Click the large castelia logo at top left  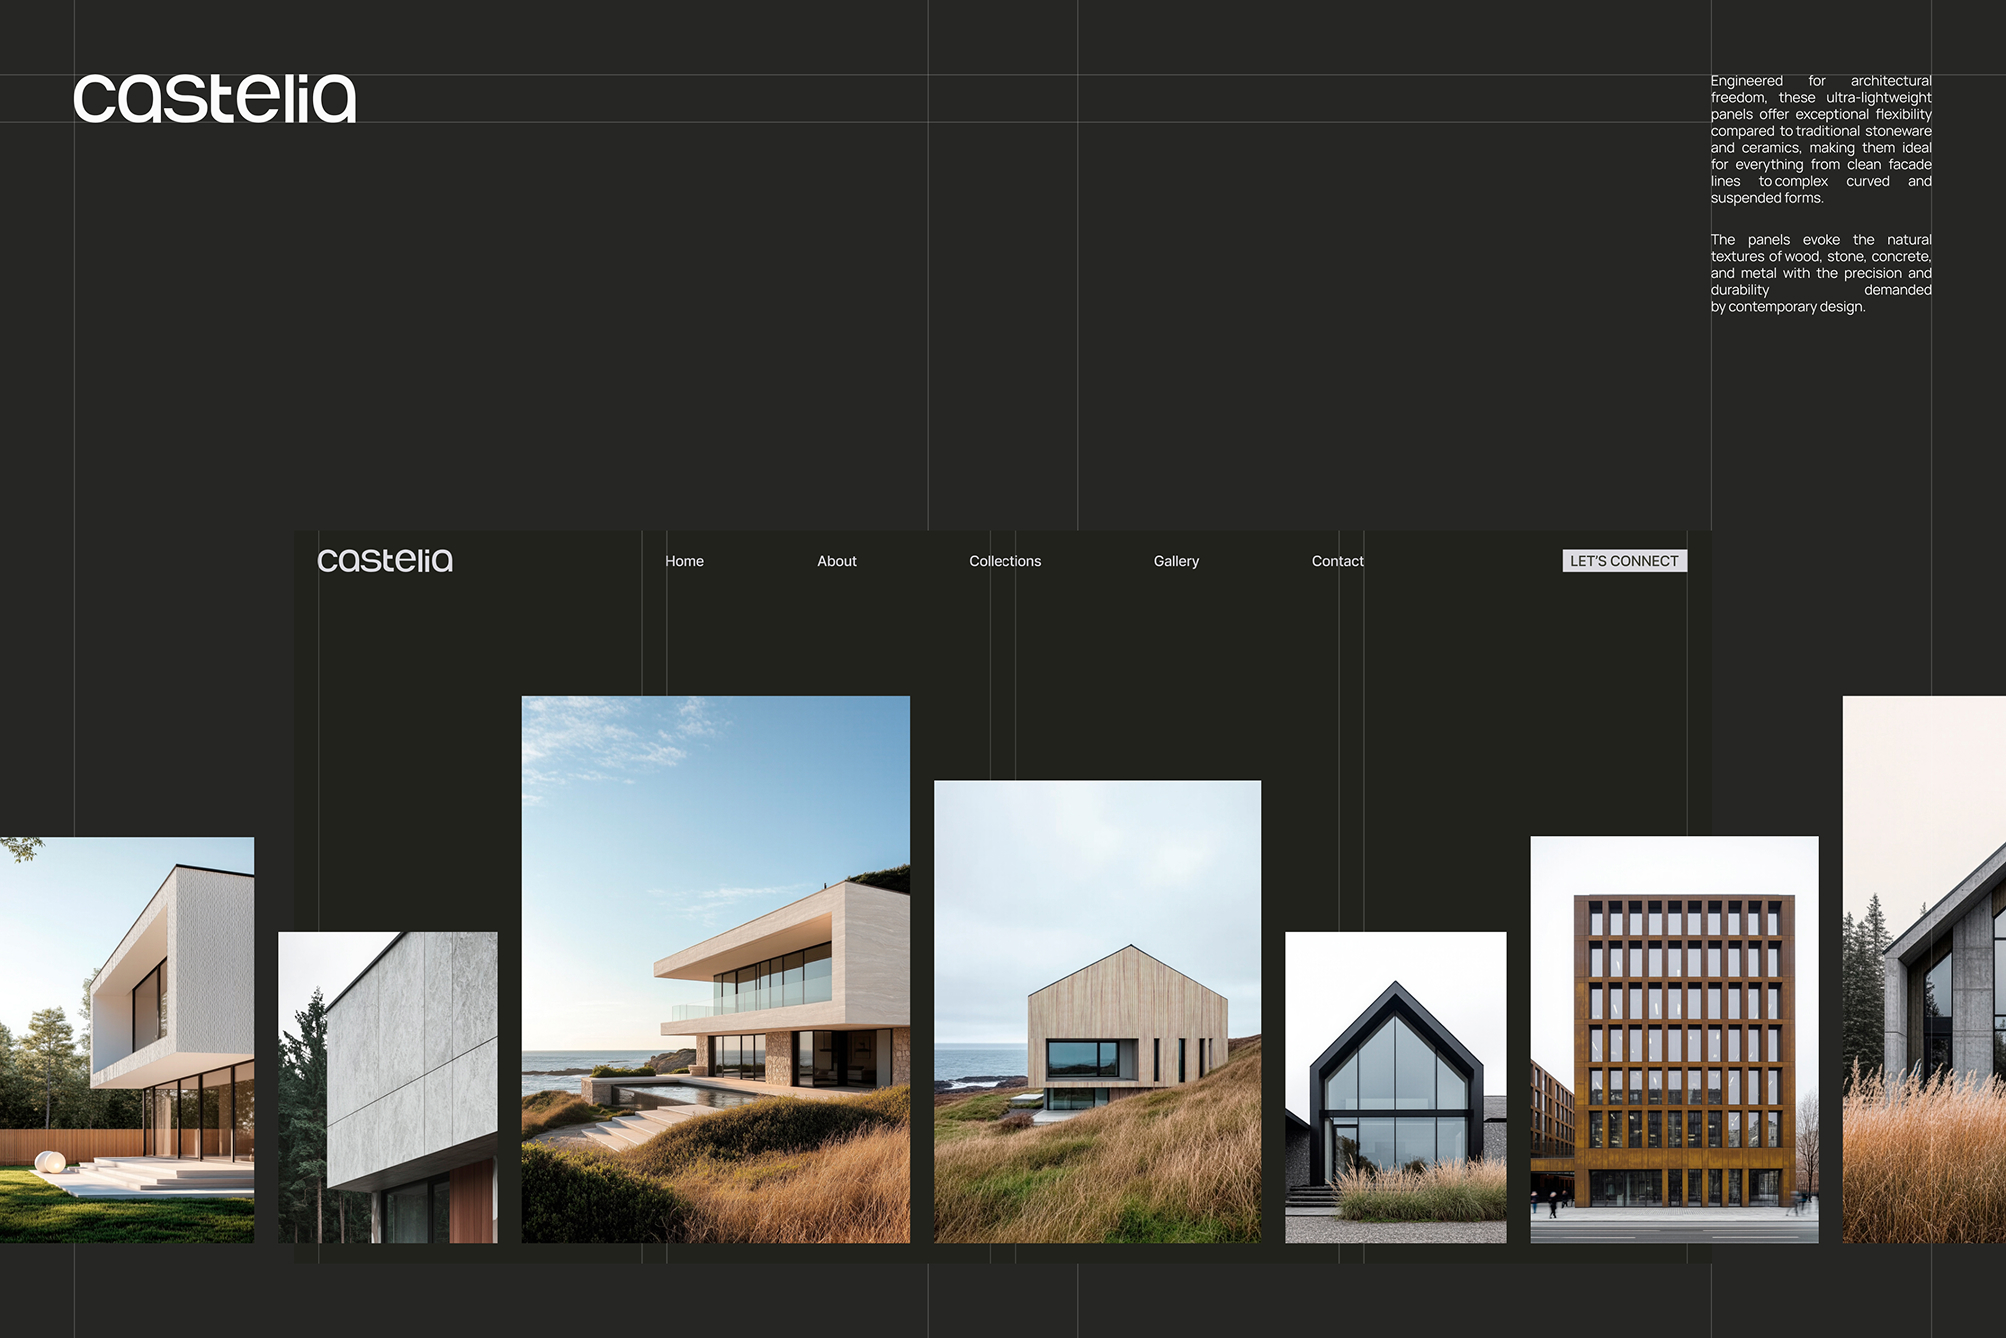click(214, 99)
